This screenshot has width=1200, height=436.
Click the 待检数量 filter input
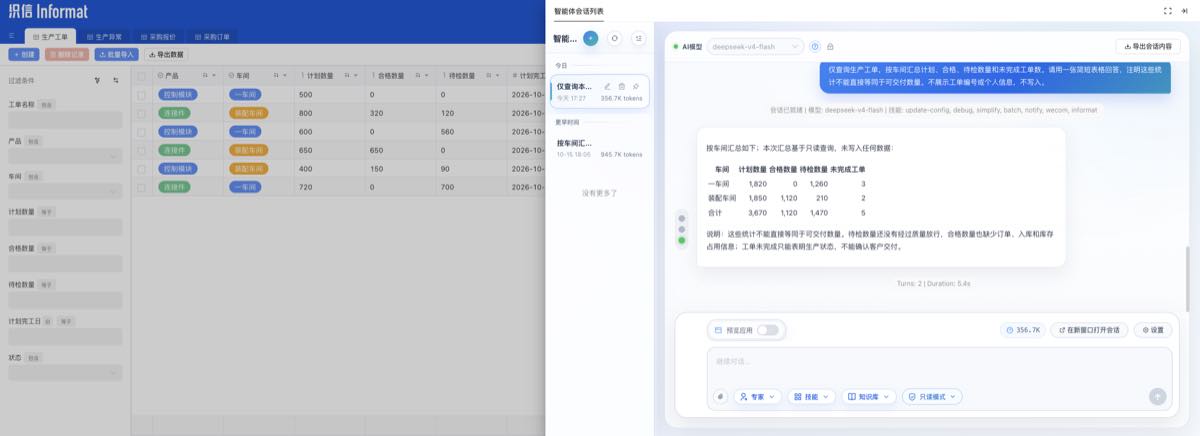pyautogui.click(x=65, y=300)
